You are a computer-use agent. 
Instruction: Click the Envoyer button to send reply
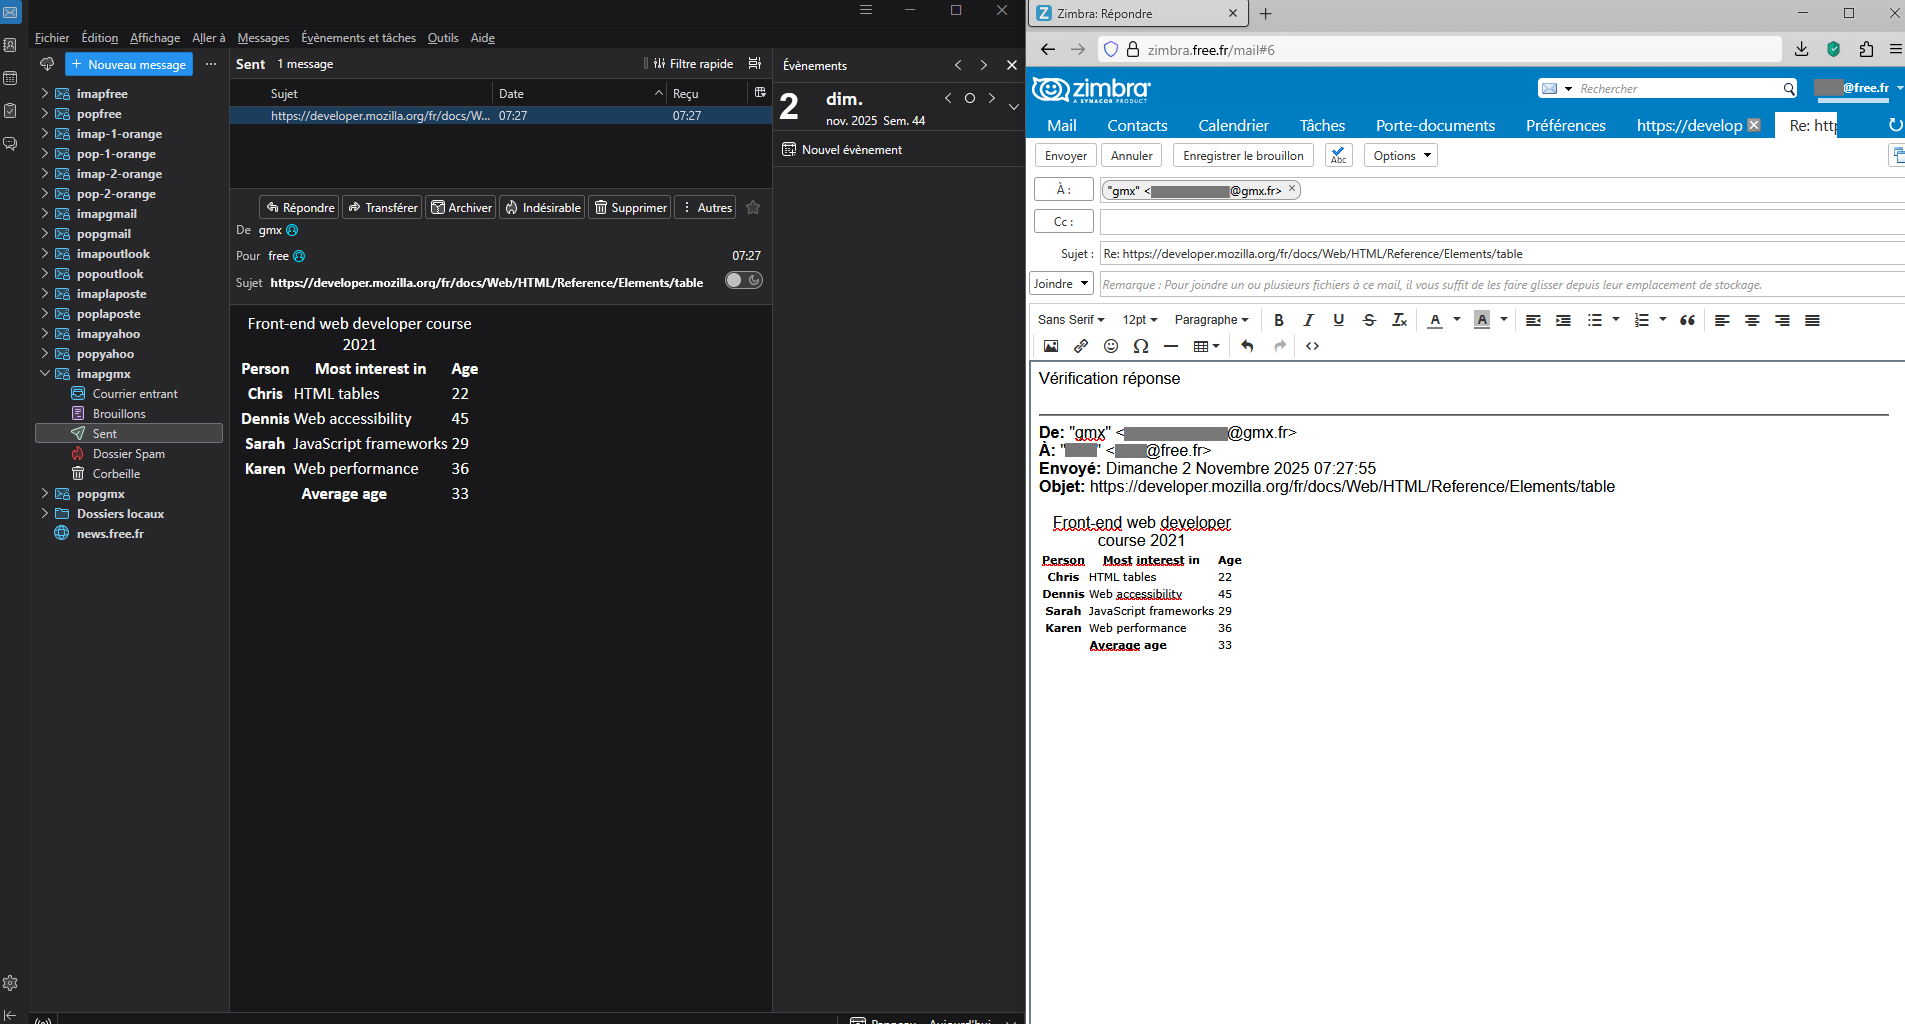pos(1065,156)
